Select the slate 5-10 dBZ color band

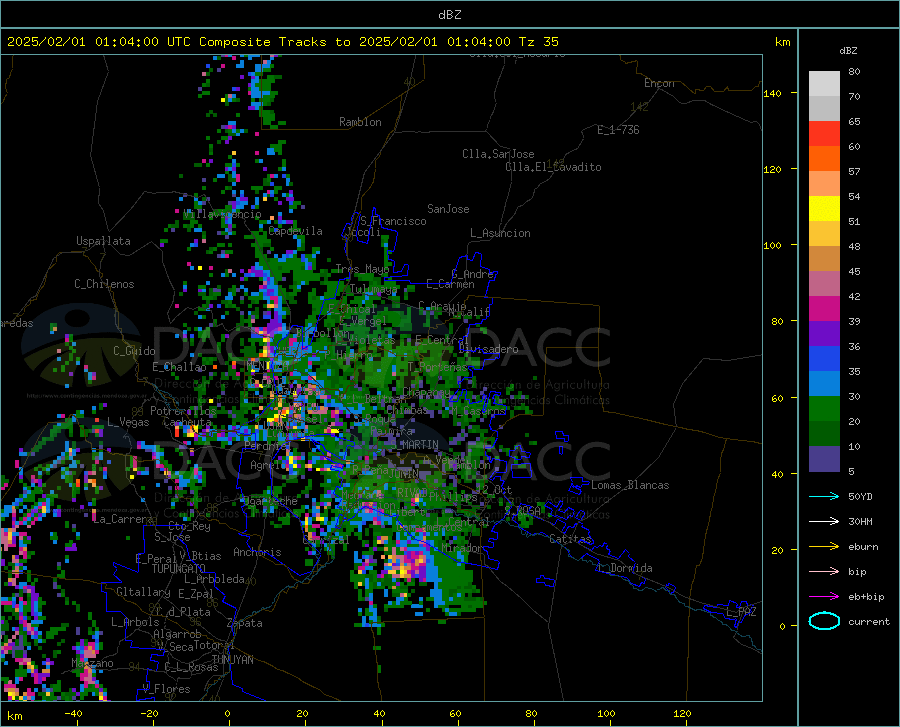tap(824, 459)
